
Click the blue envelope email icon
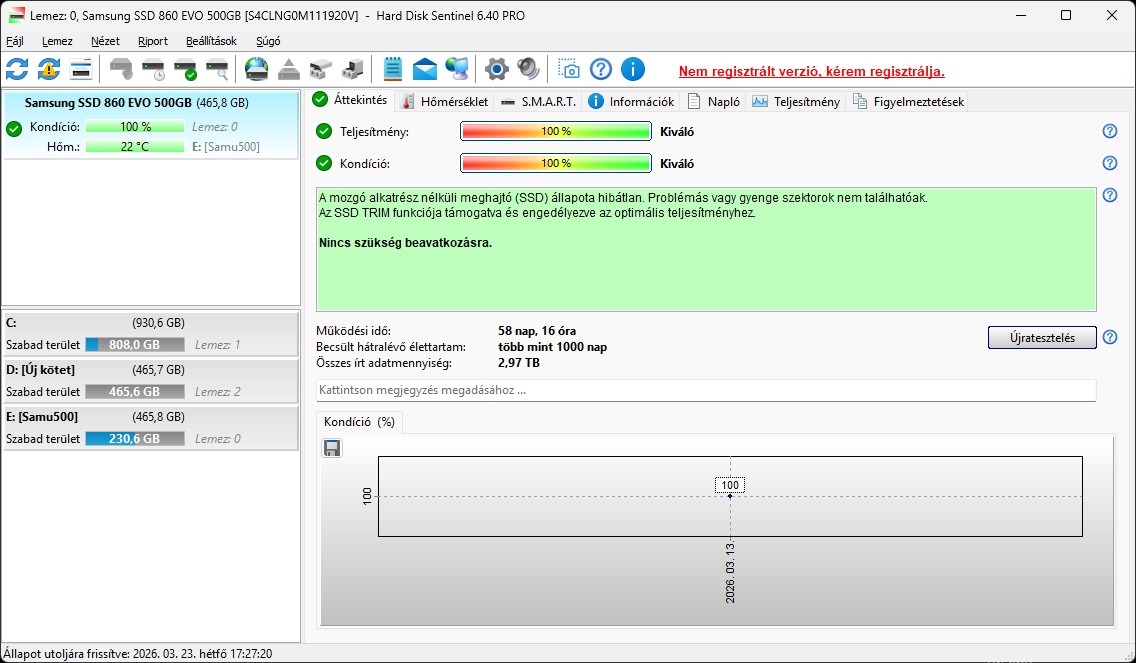point(425,70)
